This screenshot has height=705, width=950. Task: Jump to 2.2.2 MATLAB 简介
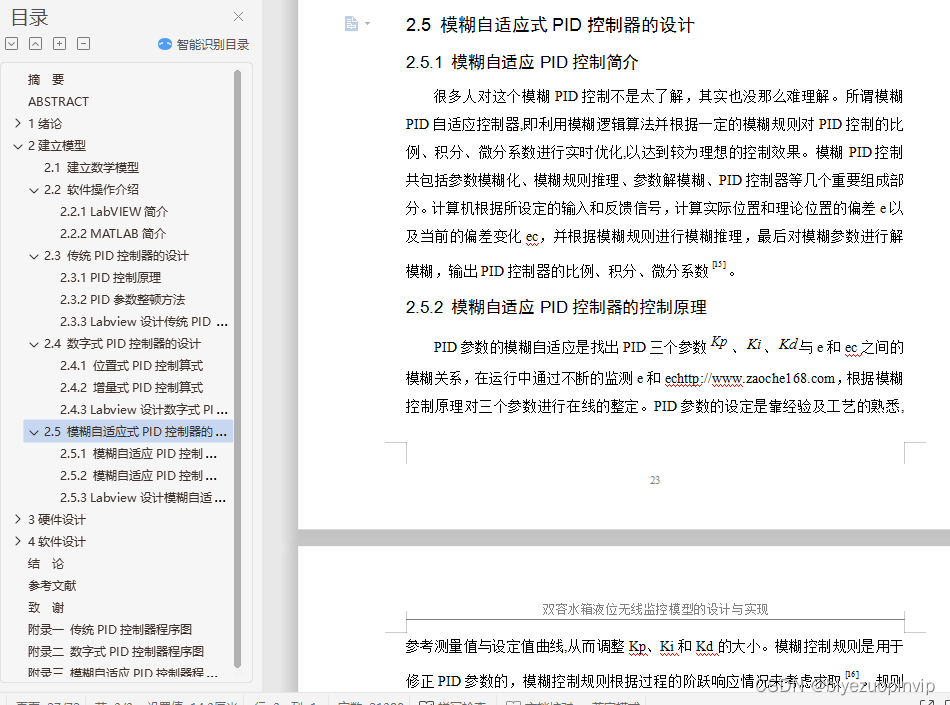113,233
